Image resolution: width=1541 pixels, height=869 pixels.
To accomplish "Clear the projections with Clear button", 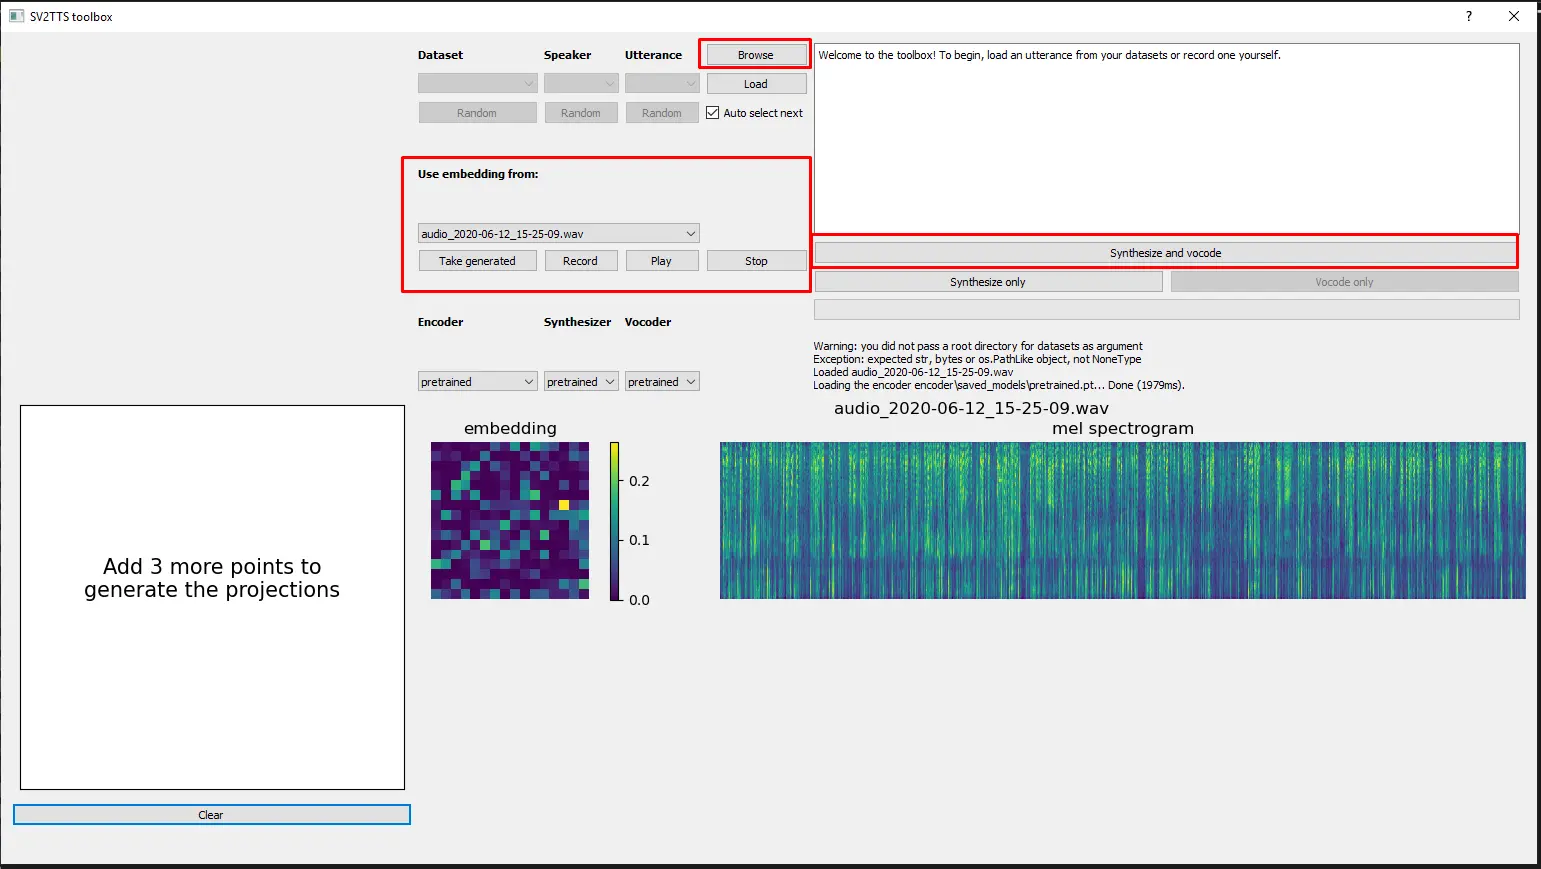I will (211, 815).
